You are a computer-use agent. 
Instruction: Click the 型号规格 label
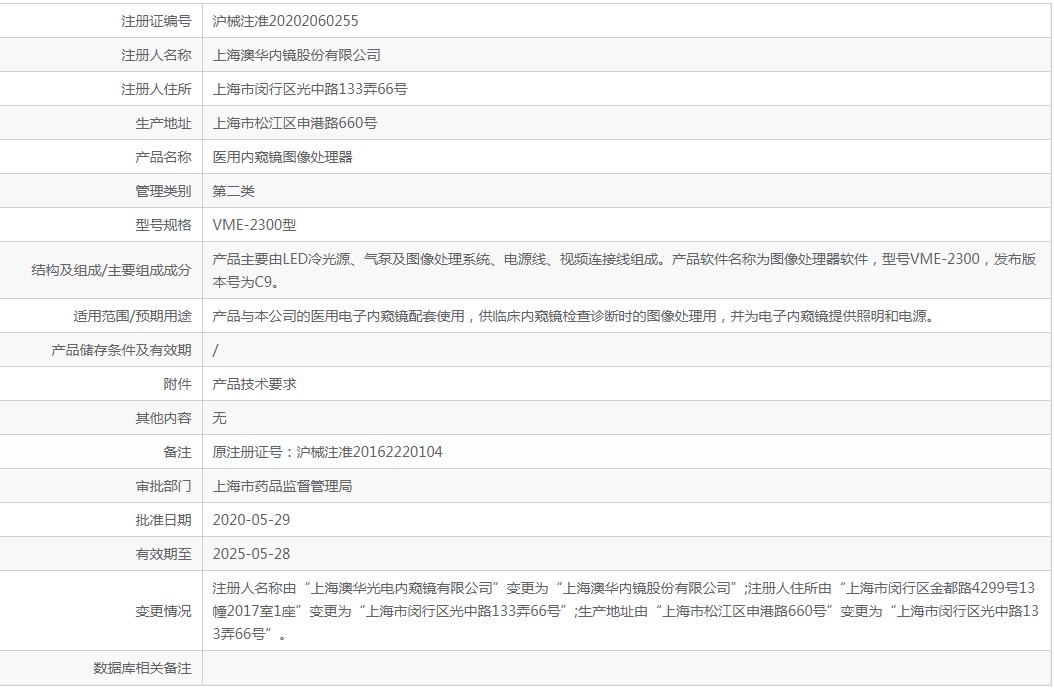pos(163,225)
